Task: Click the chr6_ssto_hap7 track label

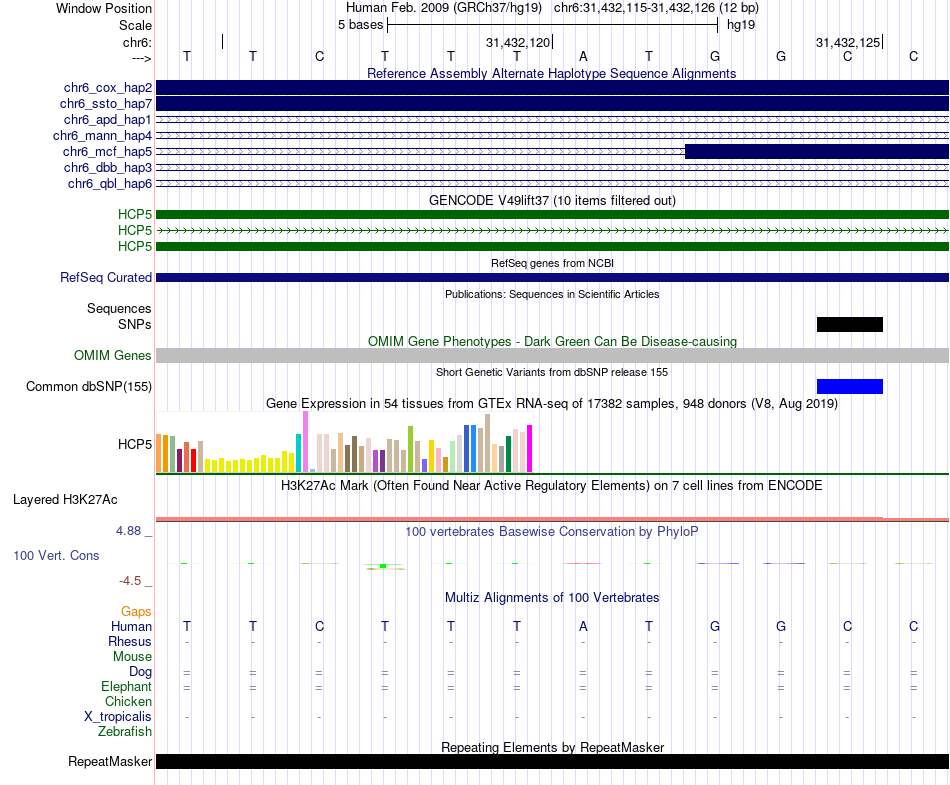Action: coord(105,104)
